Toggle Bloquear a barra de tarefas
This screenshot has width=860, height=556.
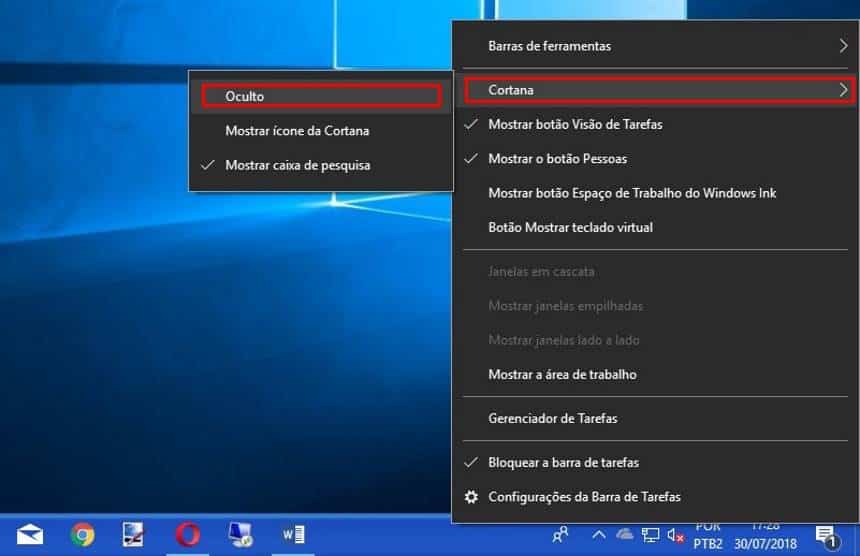(x=655, y=463)
